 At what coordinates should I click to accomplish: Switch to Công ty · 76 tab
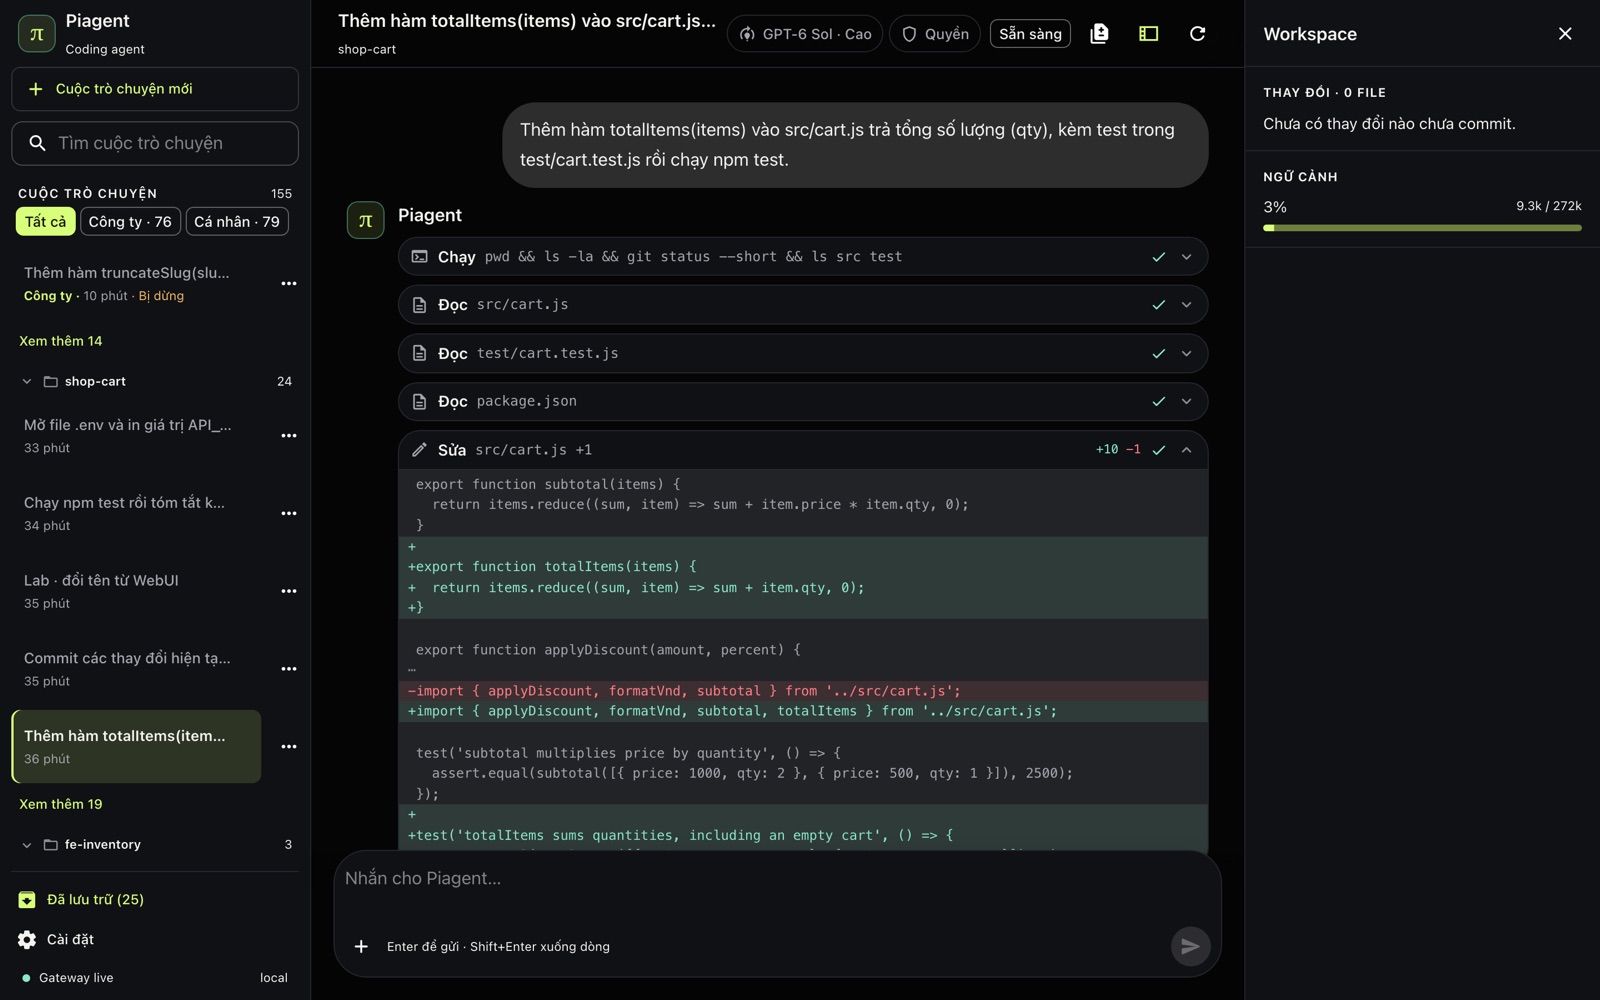click(130, 221)
